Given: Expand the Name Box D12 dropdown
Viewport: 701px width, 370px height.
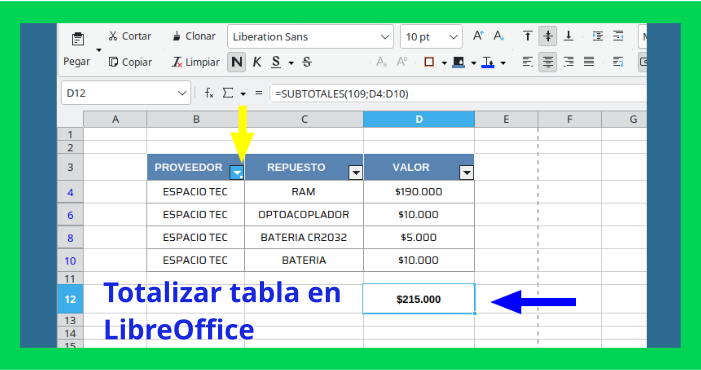Looking at the screenshot, I should [182, 93].
